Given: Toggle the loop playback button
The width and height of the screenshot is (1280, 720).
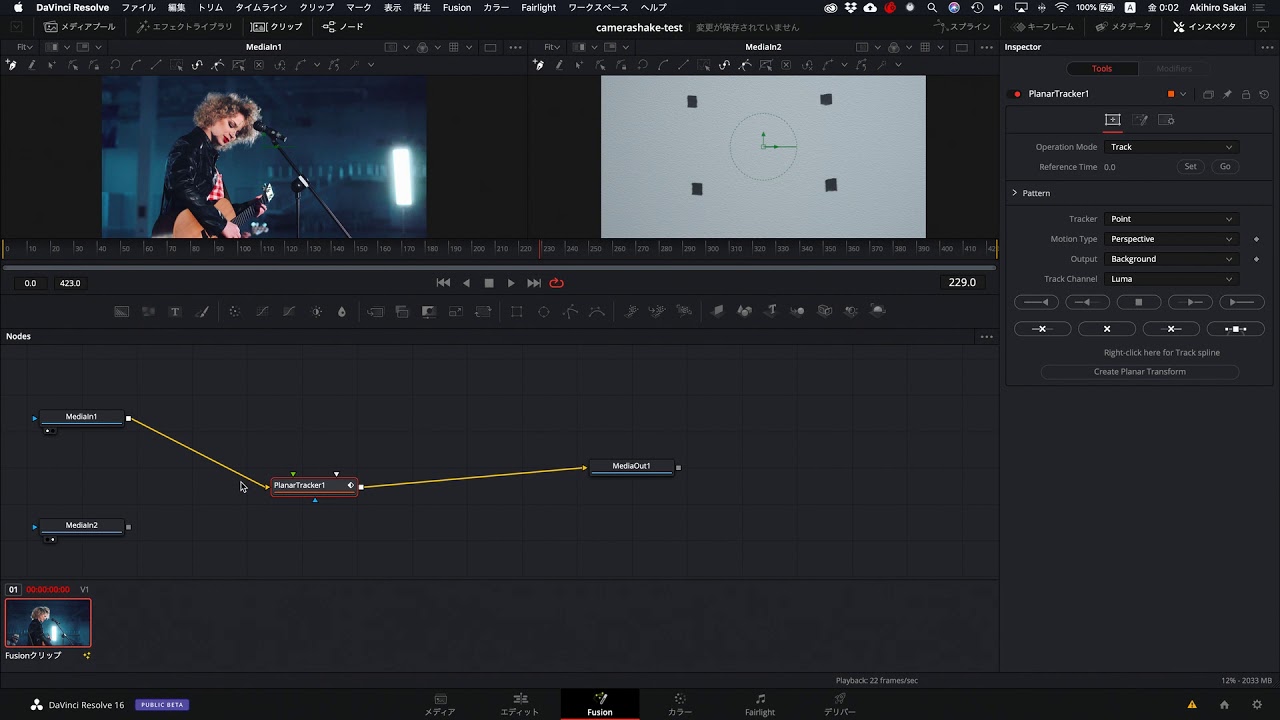Looking at the screenshot, I should (557, 283).
